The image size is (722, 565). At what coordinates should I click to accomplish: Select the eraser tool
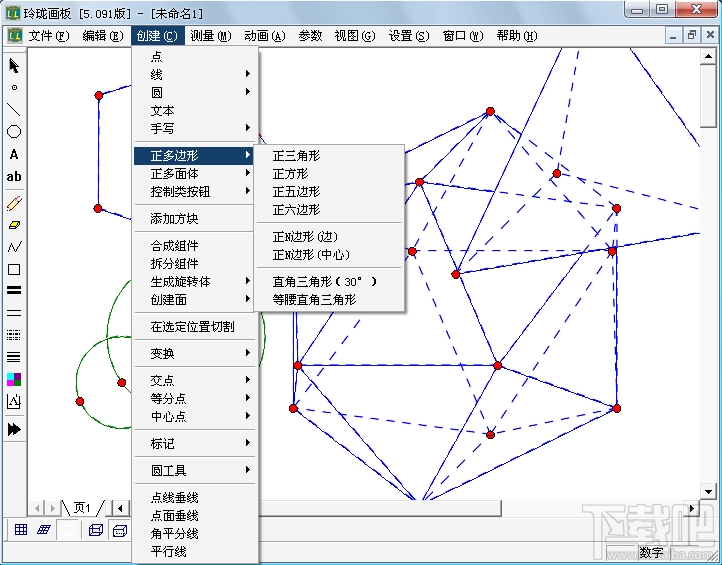point(14,225)
